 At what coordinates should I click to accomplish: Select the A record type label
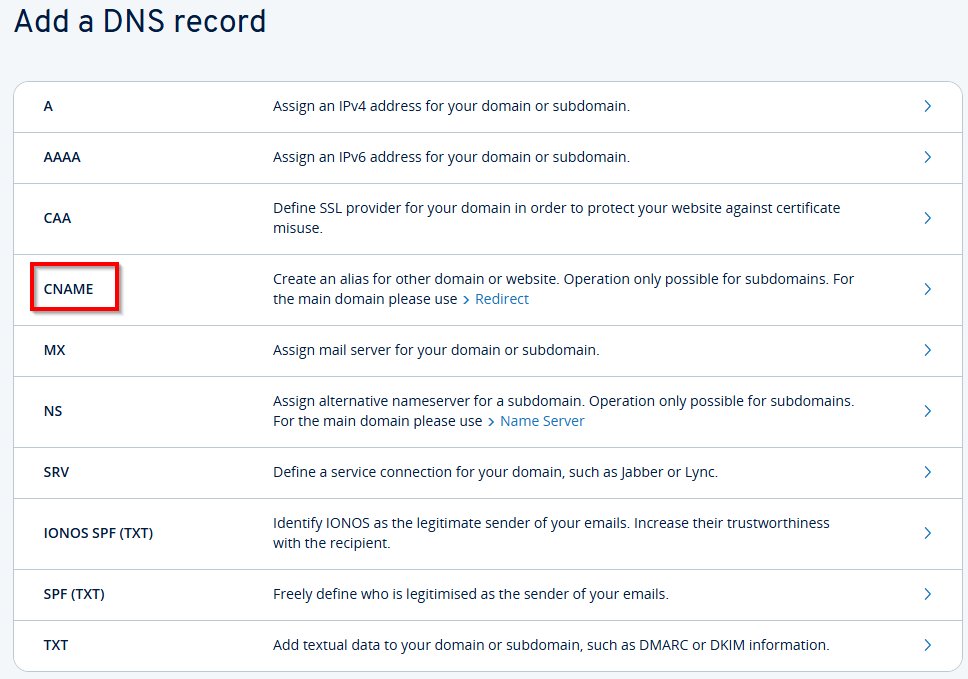(48, 106)
